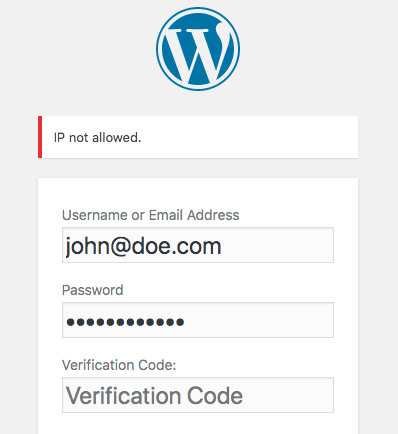Click the "Password" label text
Image resolution: width=398 pixels, height=434 pixels.
(x=93, y=290)
